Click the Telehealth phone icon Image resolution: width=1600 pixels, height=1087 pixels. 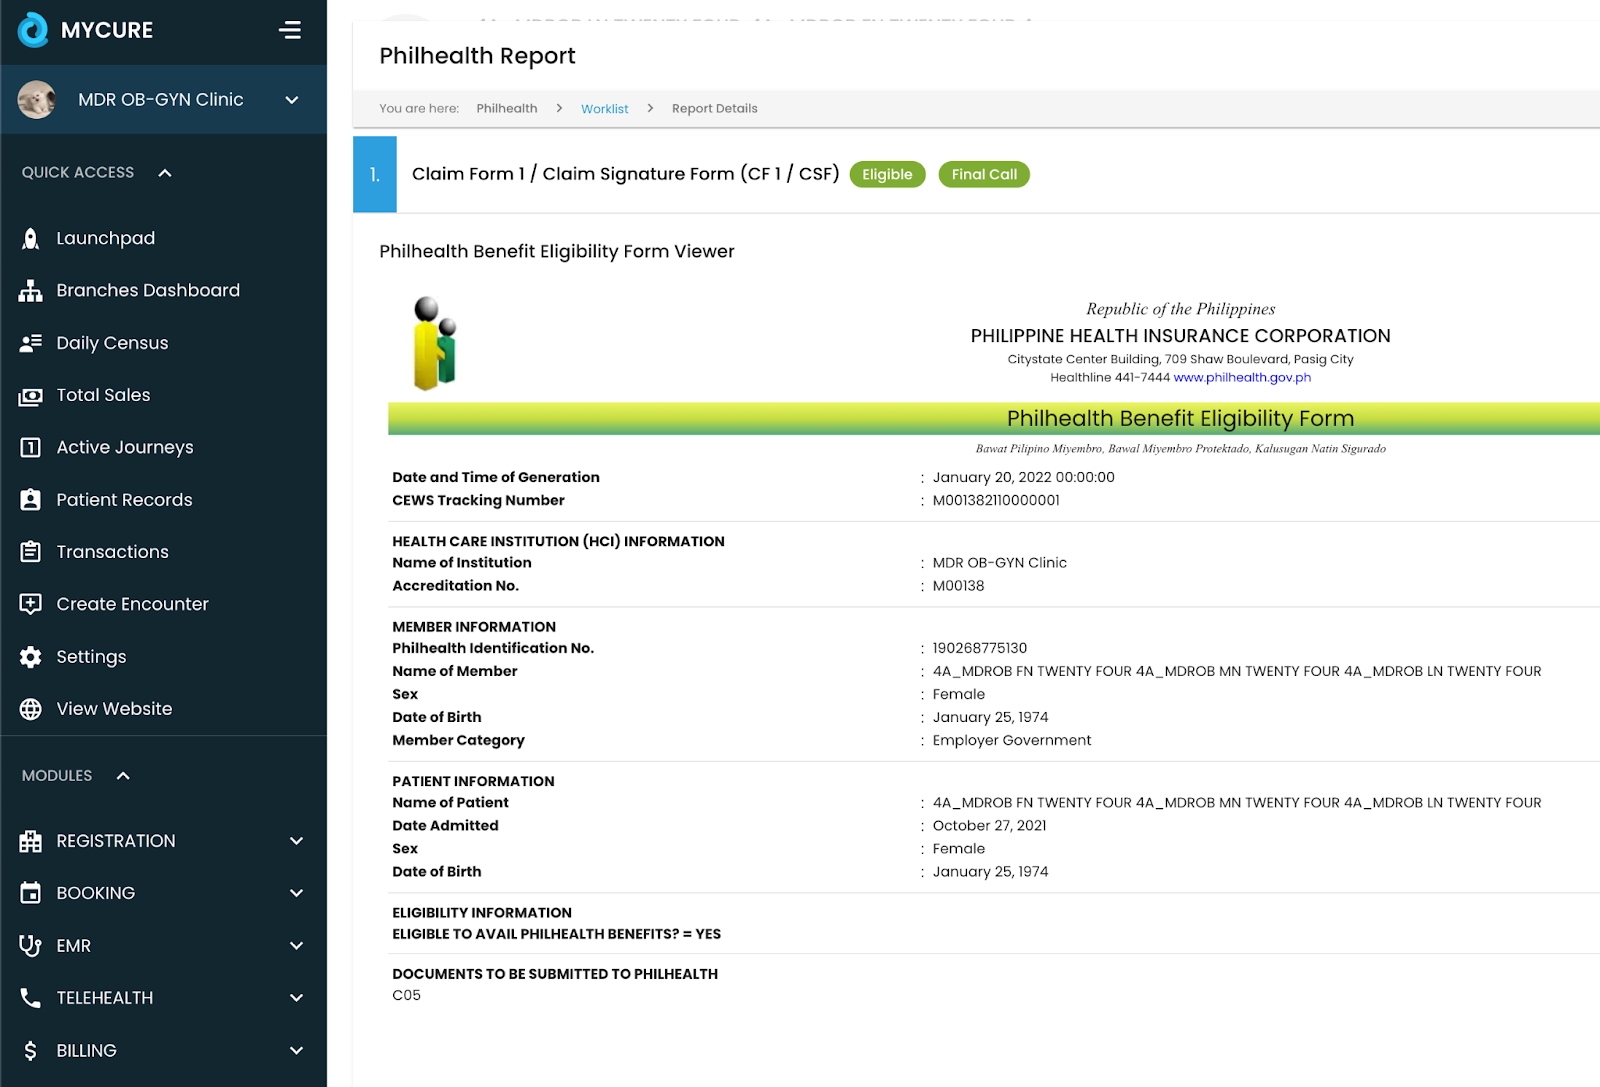[31, 998]
